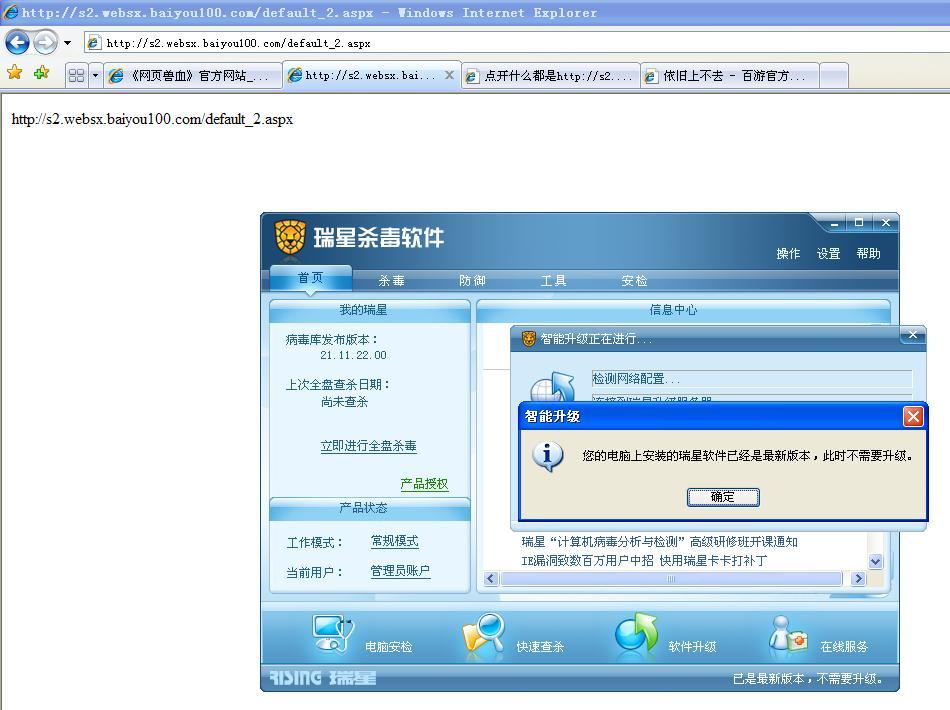The image size is (950, 710).
Task: Click the IE Forward navigation arrow
Action: point(44,43)
